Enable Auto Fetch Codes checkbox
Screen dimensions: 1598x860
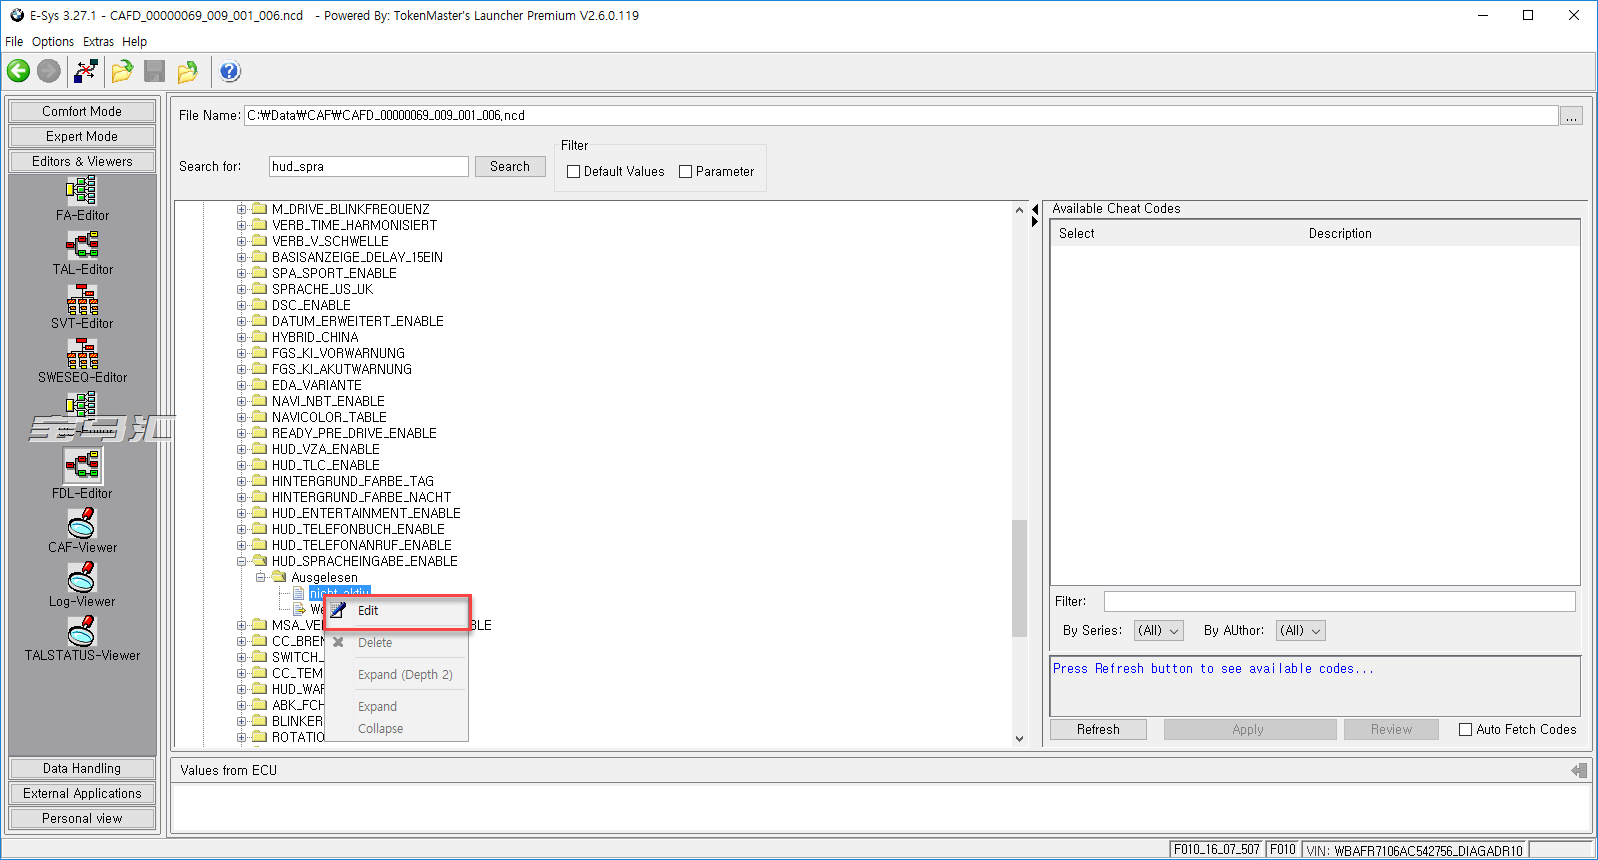(1466, 730)
